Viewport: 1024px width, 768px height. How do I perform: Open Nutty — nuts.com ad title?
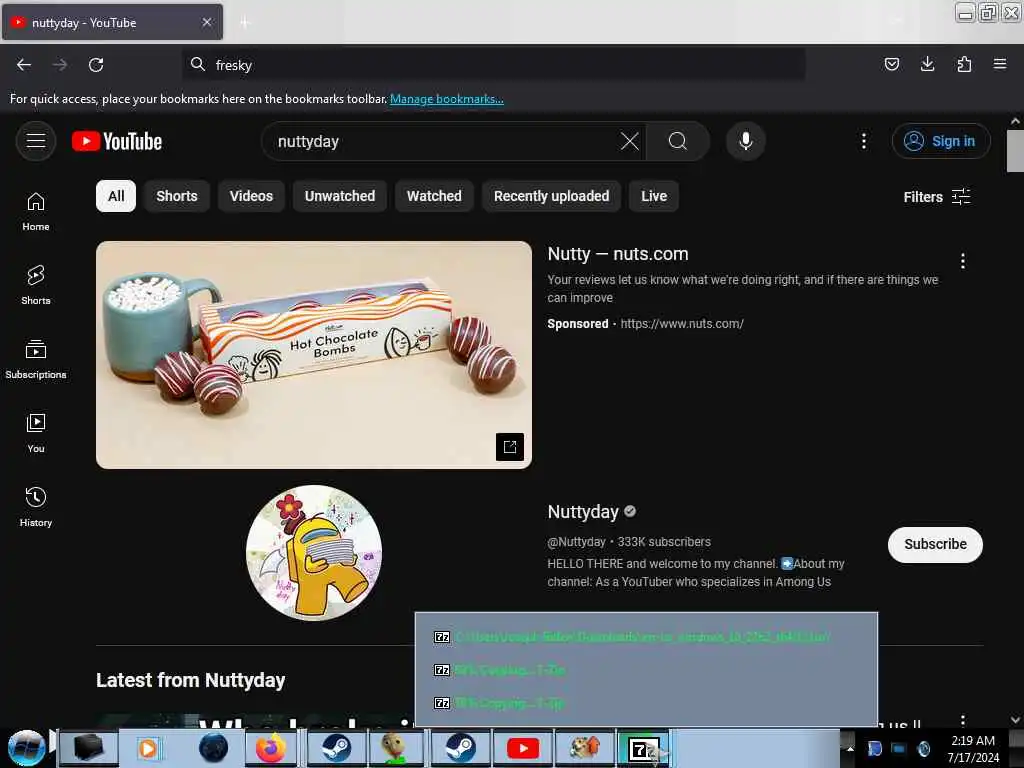tap(618, 254)
